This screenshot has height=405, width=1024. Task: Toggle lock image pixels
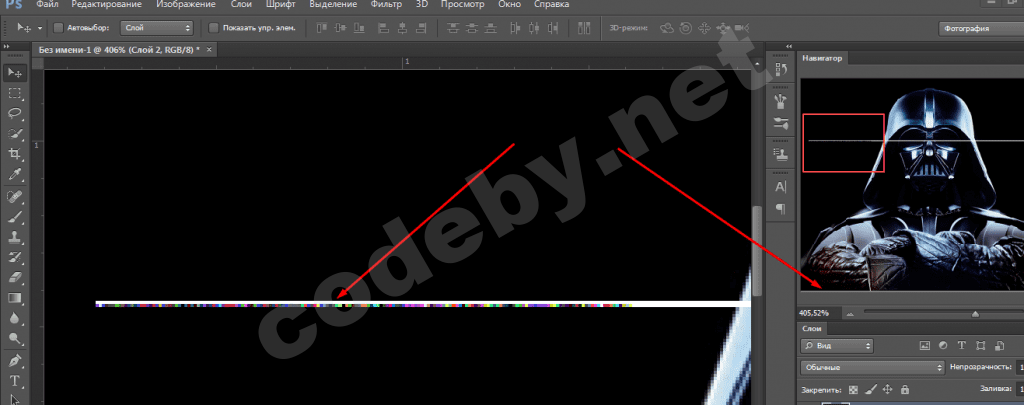[871, 390]
